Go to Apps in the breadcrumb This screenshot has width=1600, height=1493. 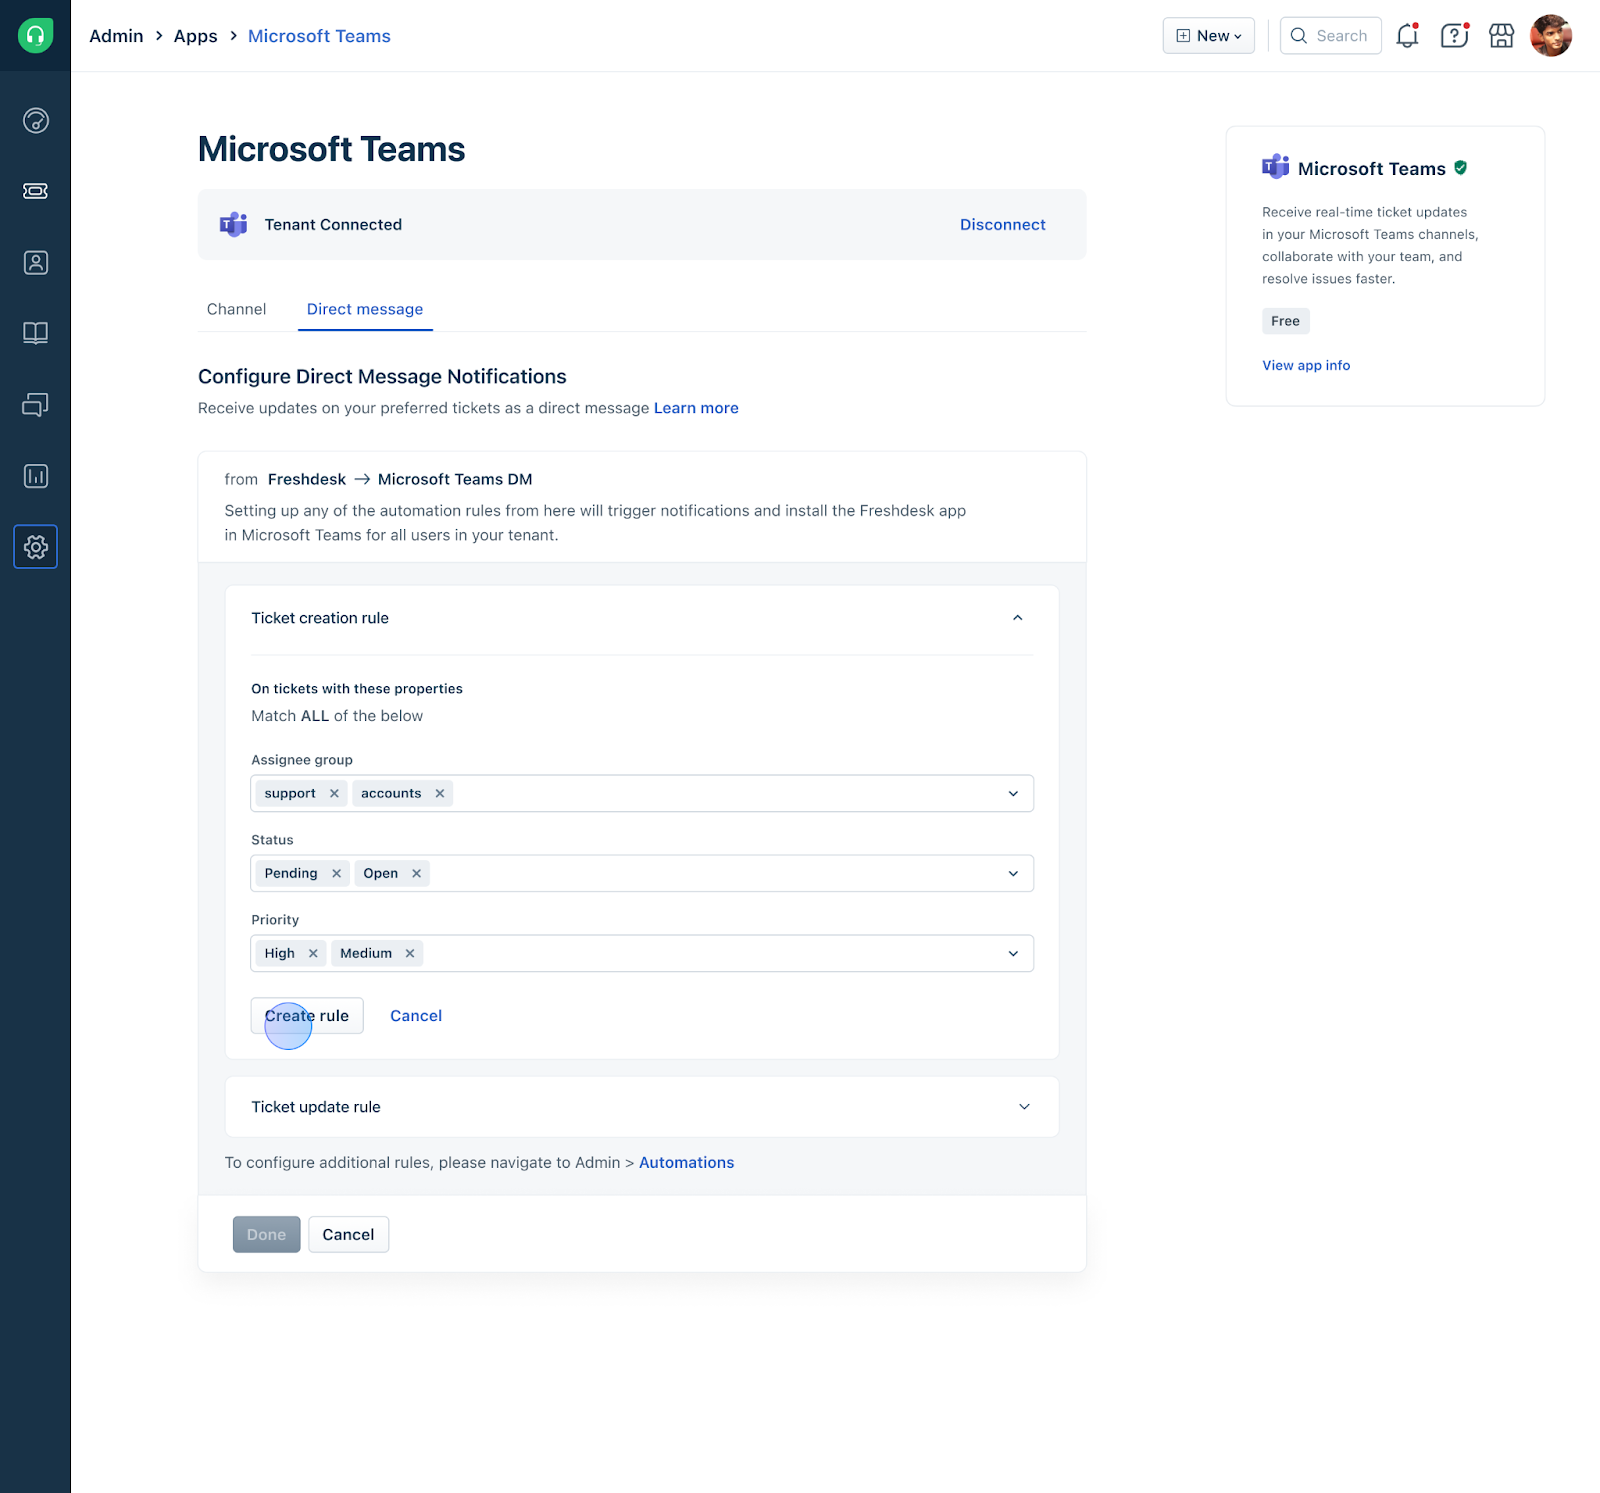pyautogui.click(x=195, y=36)
